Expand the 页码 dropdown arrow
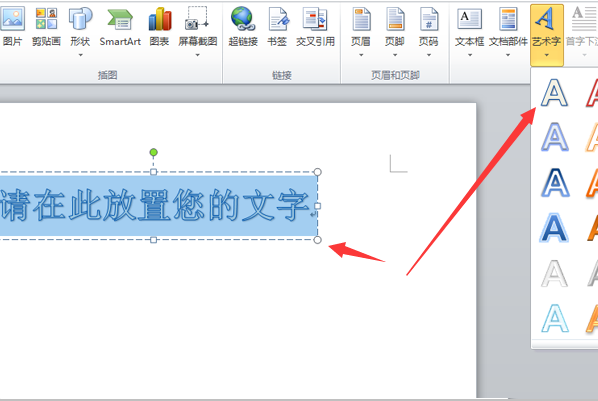 [x=429, y=55]
